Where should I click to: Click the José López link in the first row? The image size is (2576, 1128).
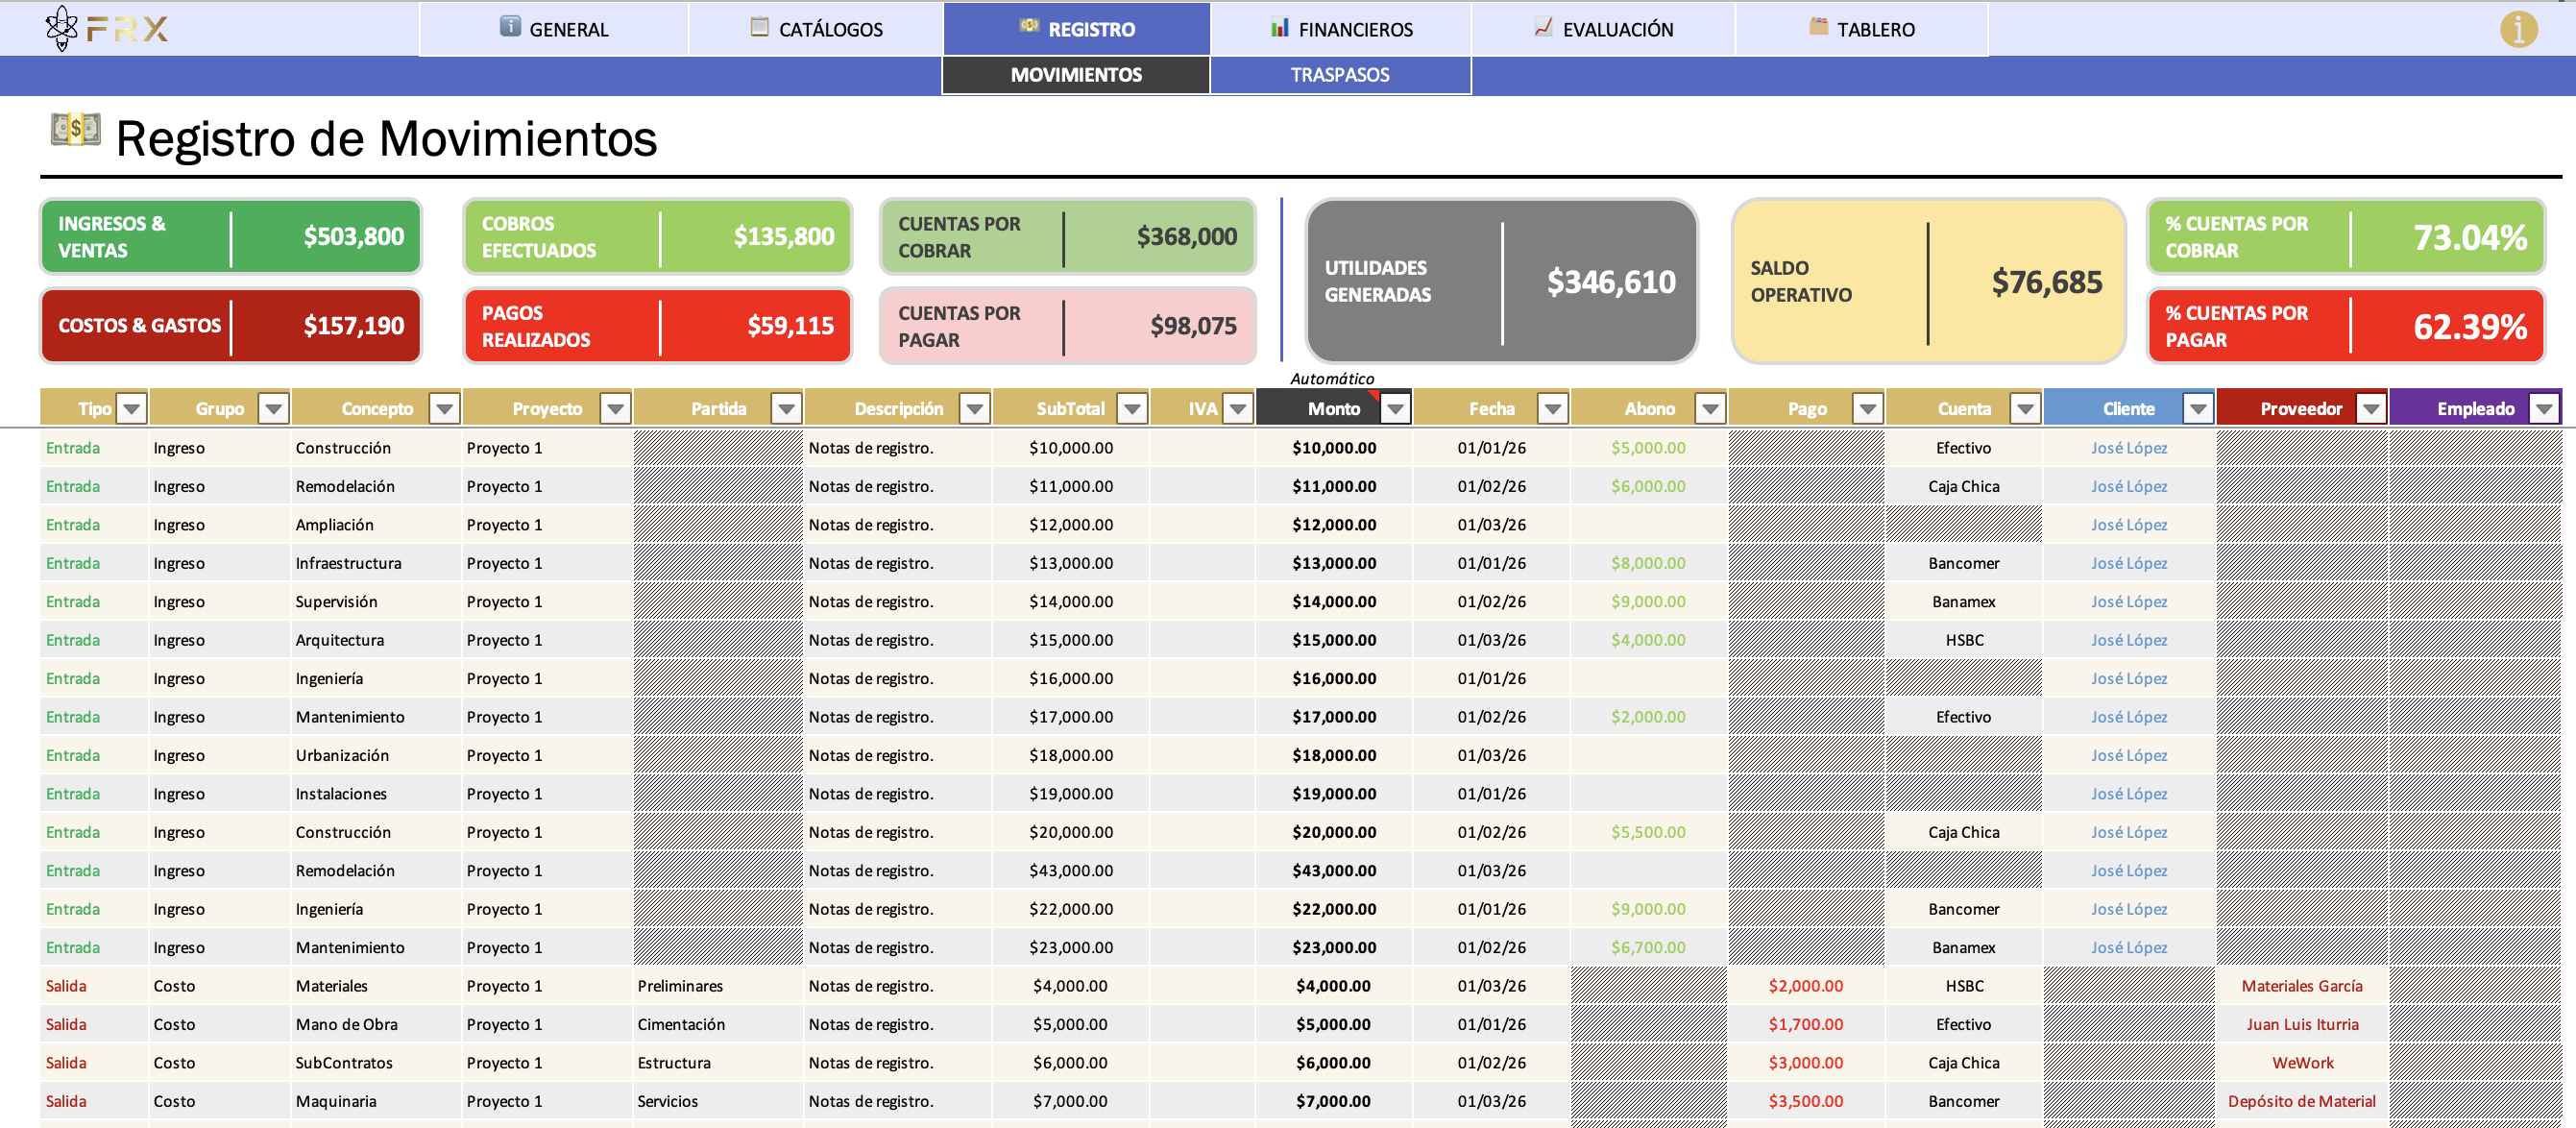point(2128,448)
